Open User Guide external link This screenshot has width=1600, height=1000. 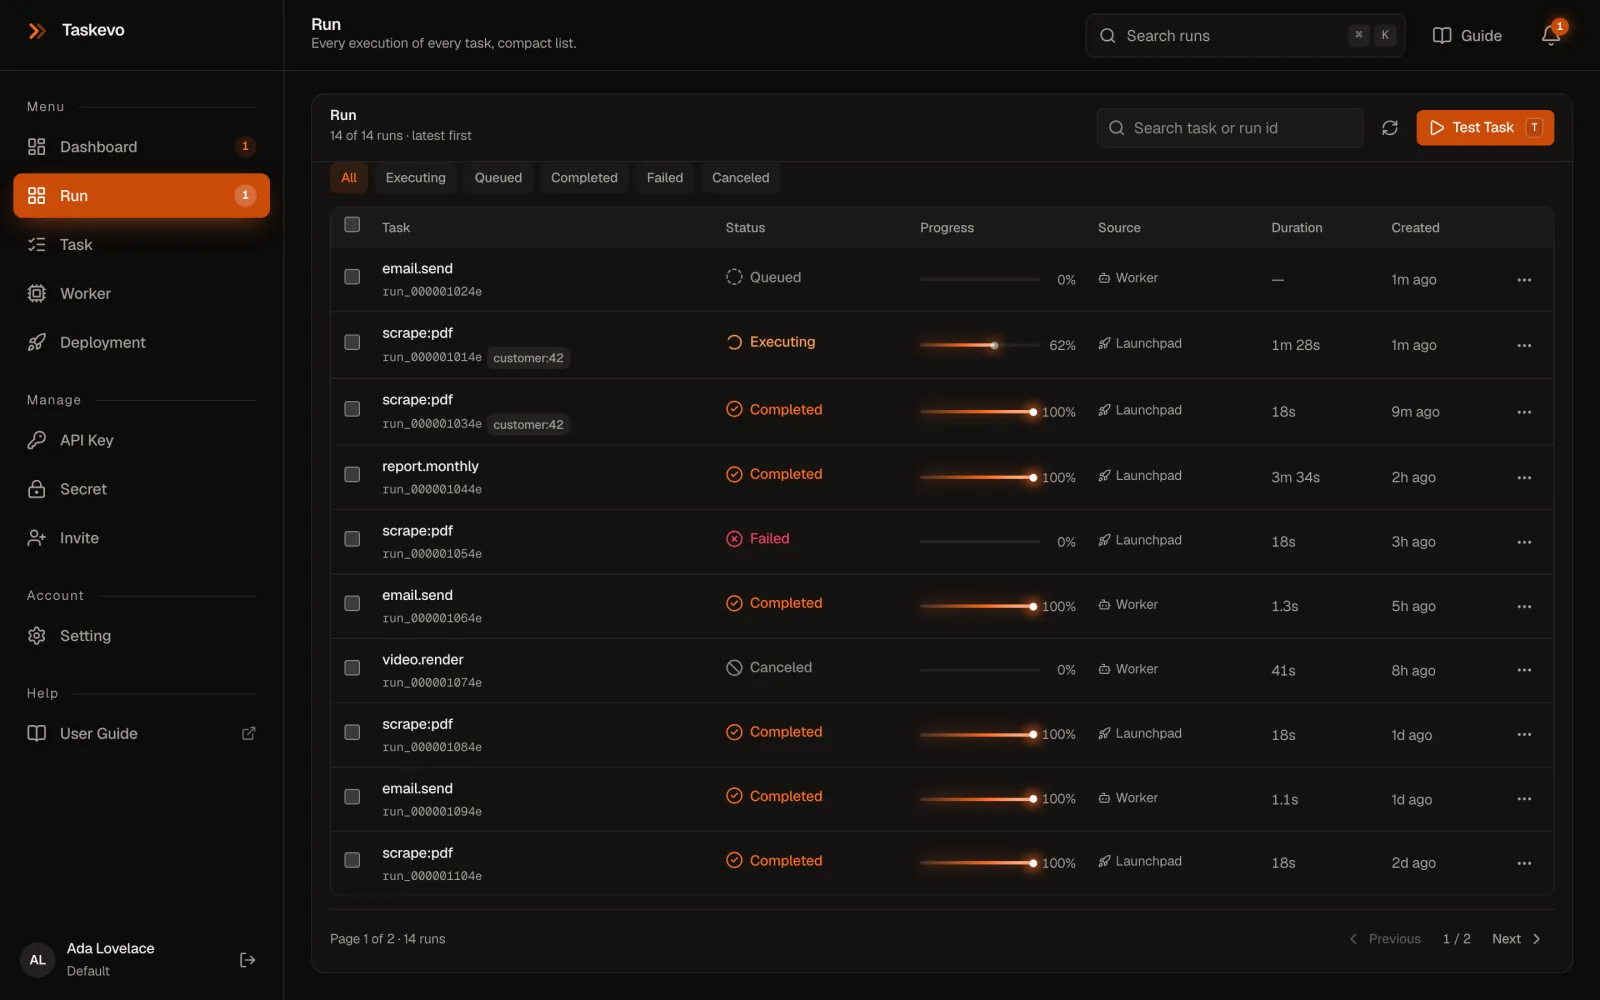[x=141, y=734]
